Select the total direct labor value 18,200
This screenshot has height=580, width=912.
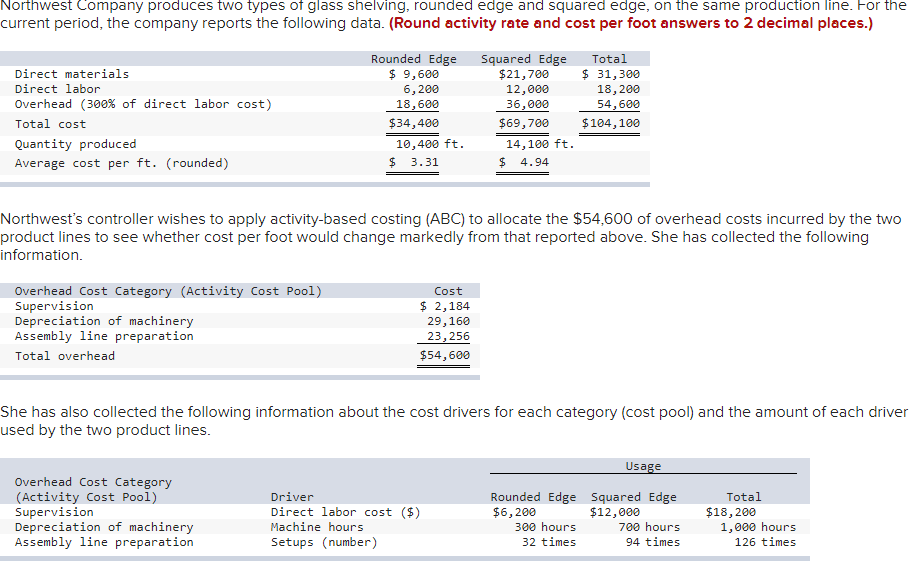coord(618,89)
